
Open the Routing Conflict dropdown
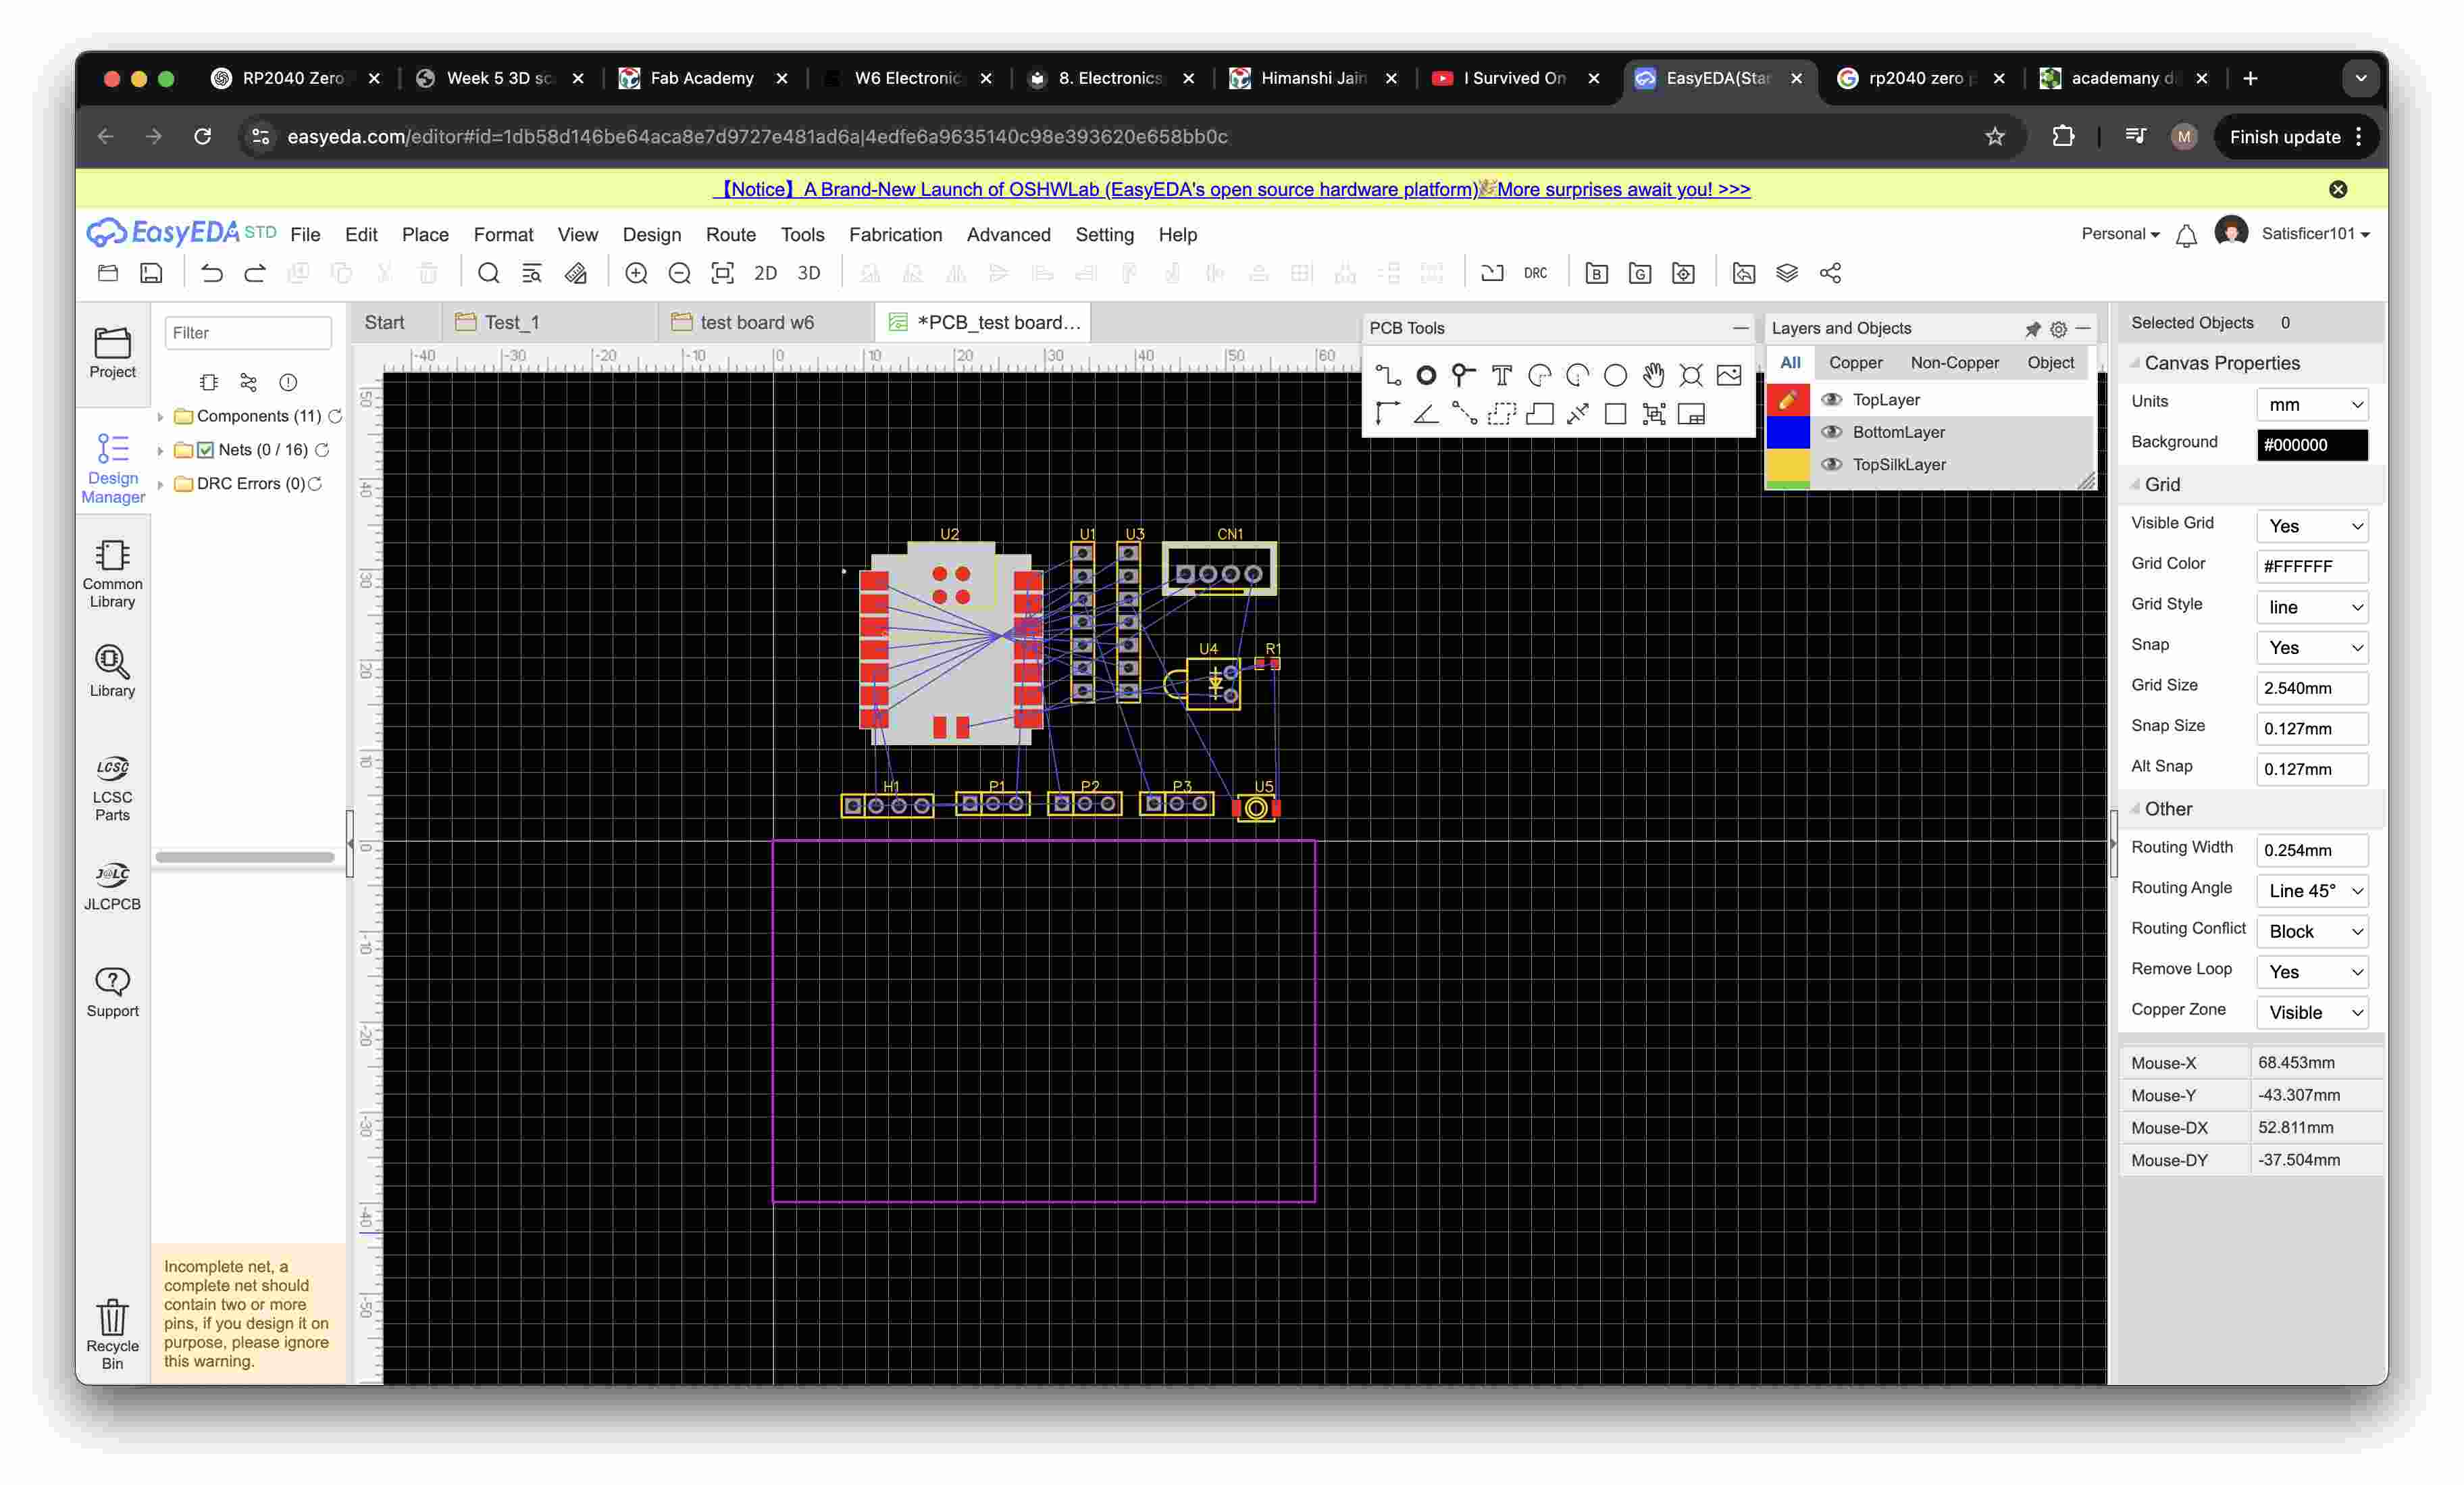coord(2312,931)
